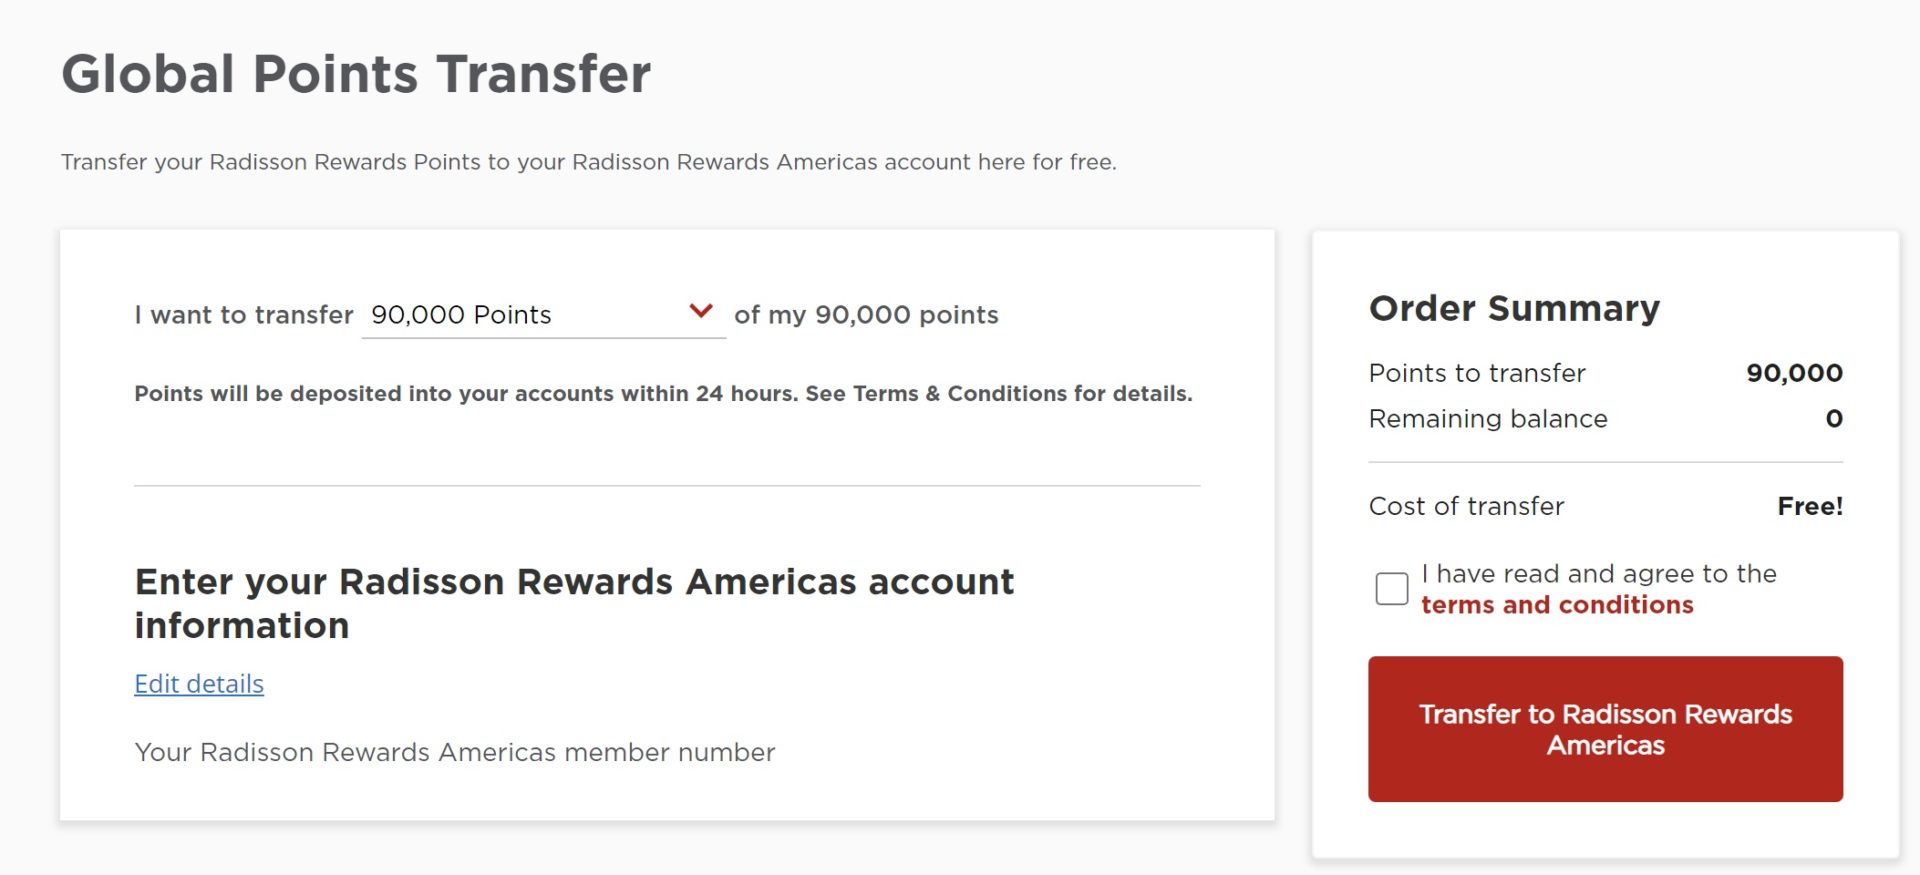The height and width of the screenshot is (875, 1920).
Task: Click the deposited within 24 hours notice text
Action: 662,393
